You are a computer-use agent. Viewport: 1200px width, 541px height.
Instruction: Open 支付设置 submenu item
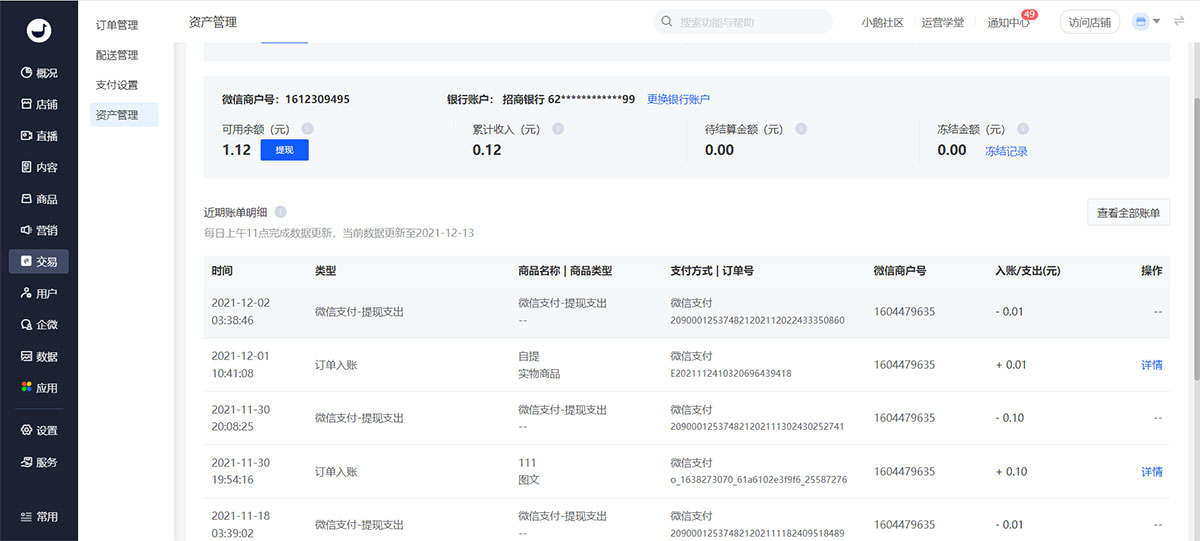117,85
